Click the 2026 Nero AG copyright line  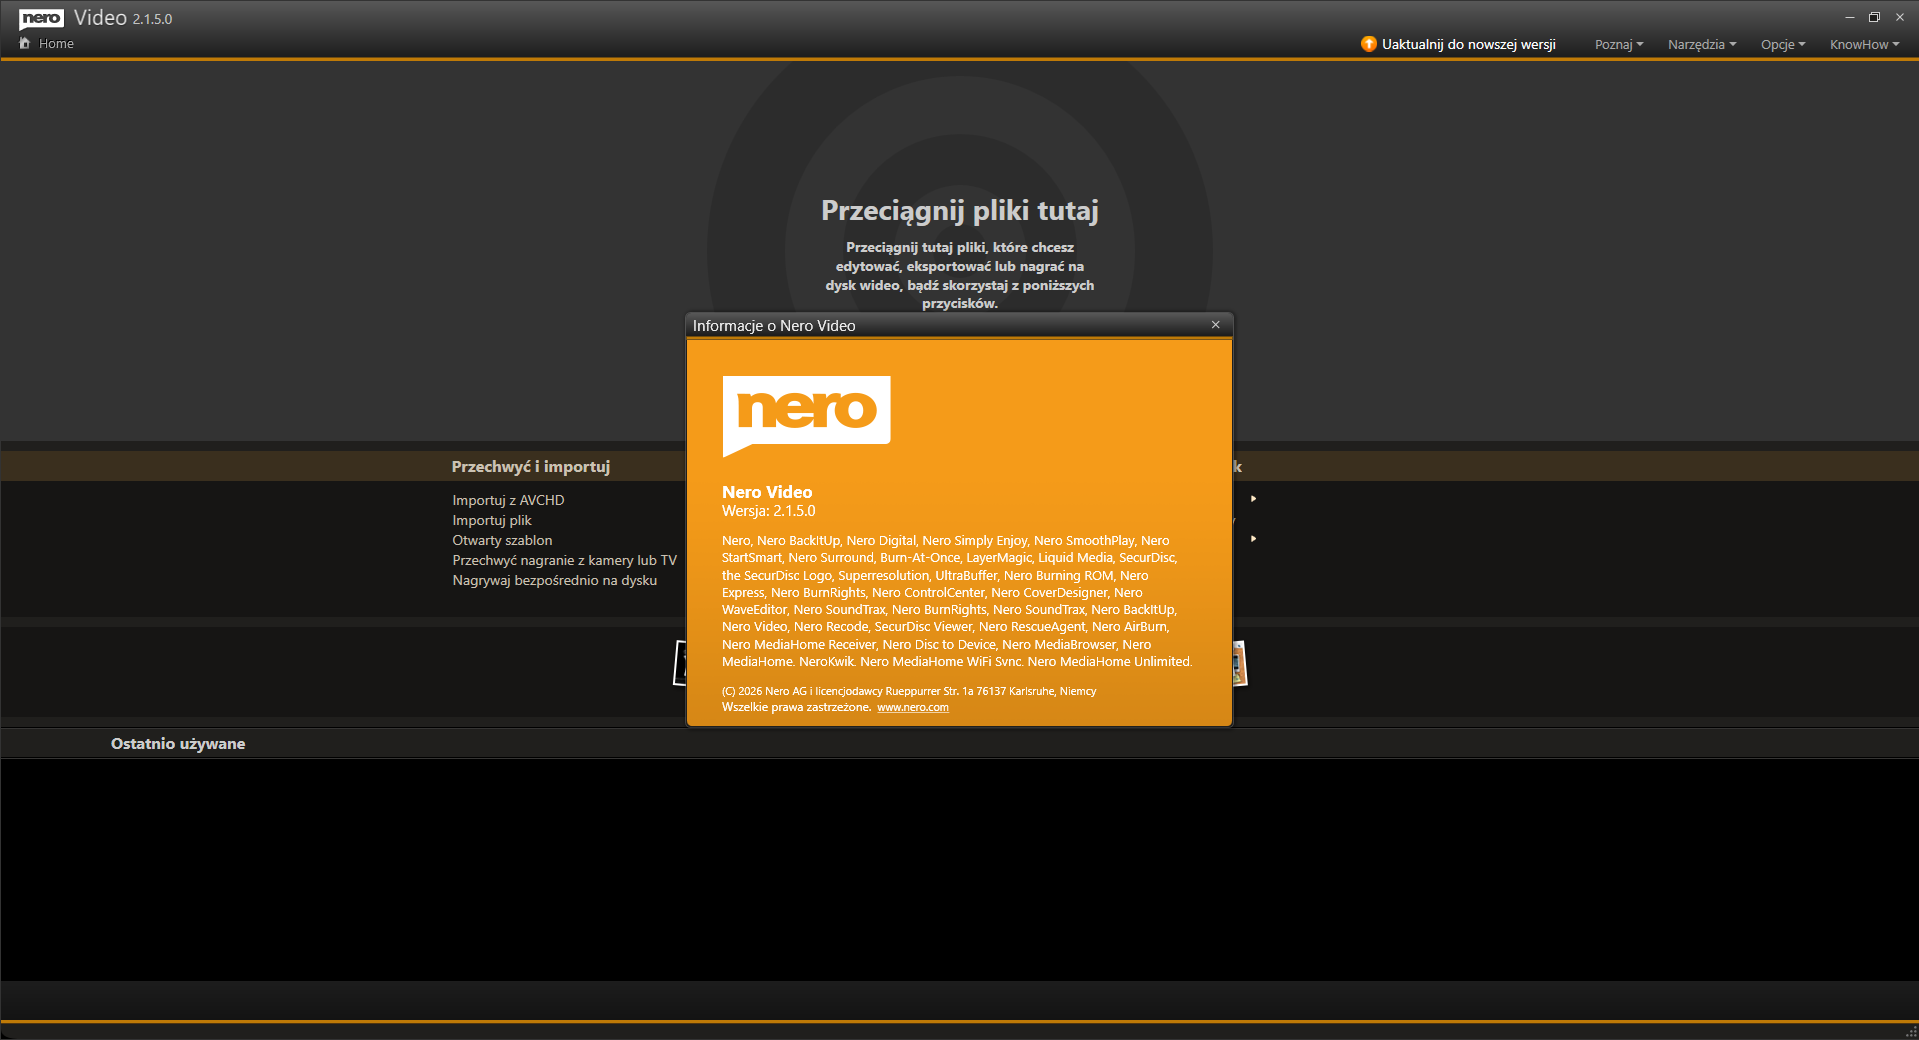909,691
